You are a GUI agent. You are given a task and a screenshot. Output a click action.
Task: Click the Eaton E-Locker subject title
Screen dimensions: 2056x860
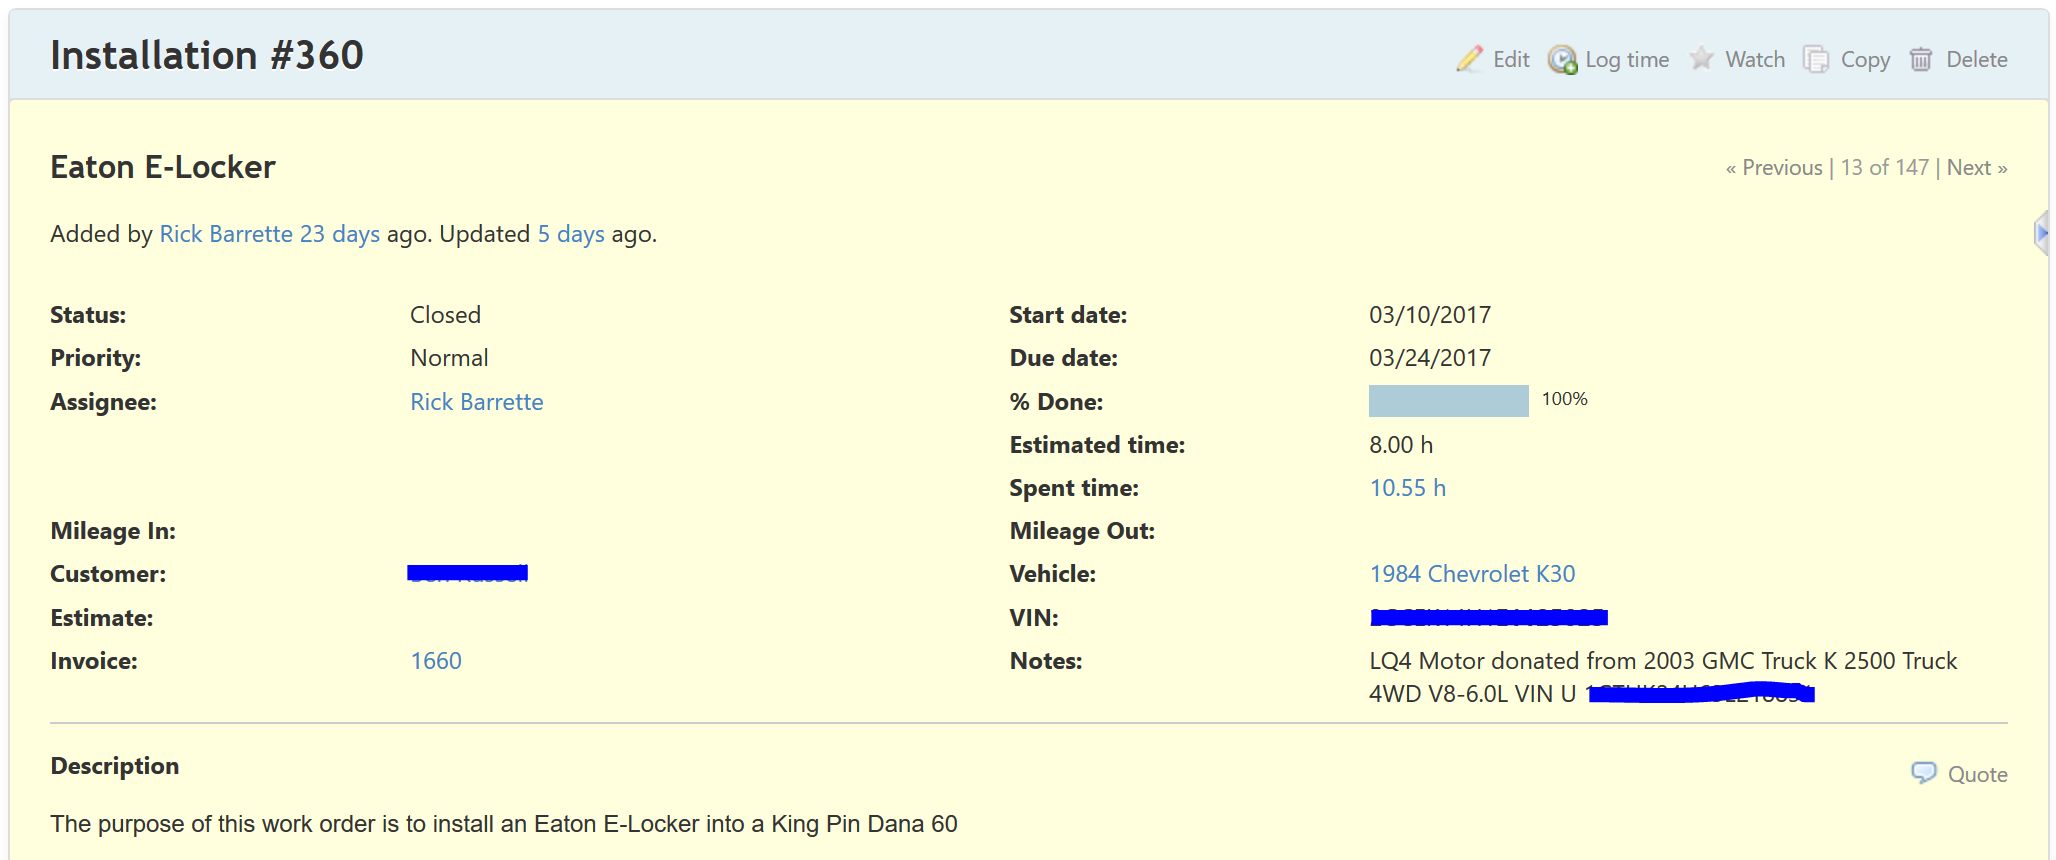163,167
